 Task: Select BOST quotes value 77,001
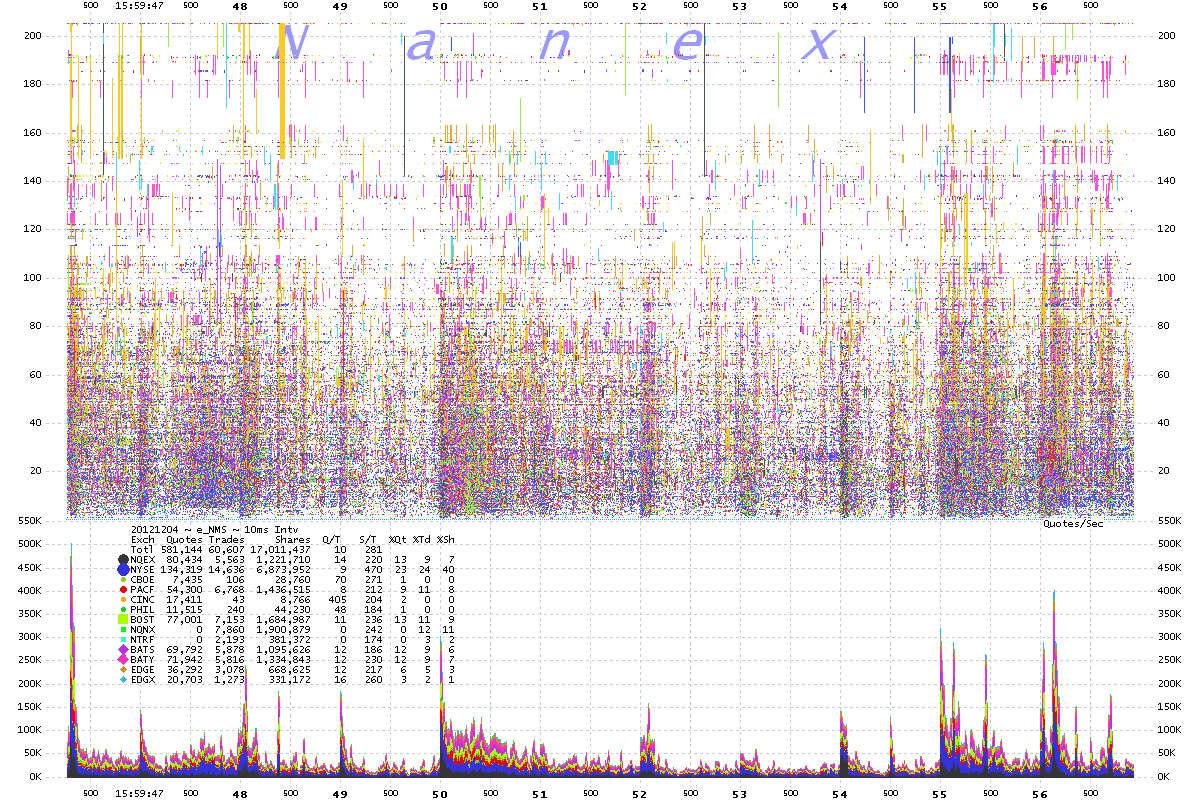[x=185, y=621]
